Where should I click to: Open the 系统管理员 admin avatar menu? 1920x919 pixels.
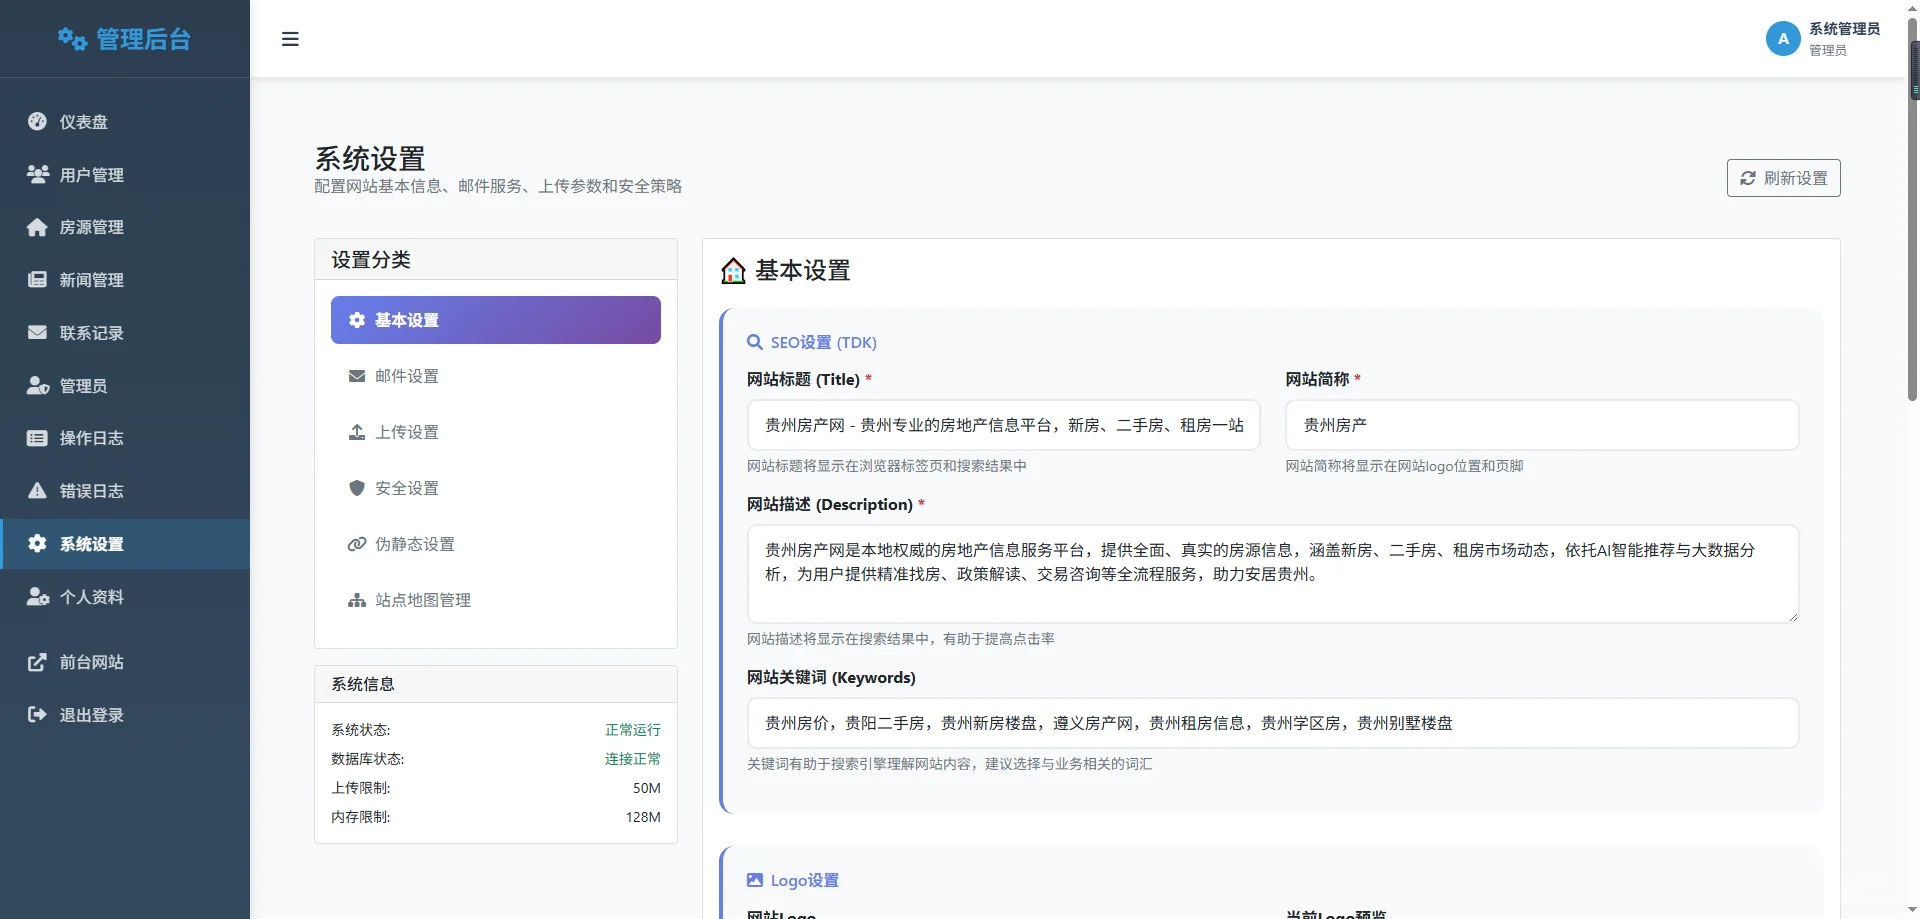tap(1784, 39)
